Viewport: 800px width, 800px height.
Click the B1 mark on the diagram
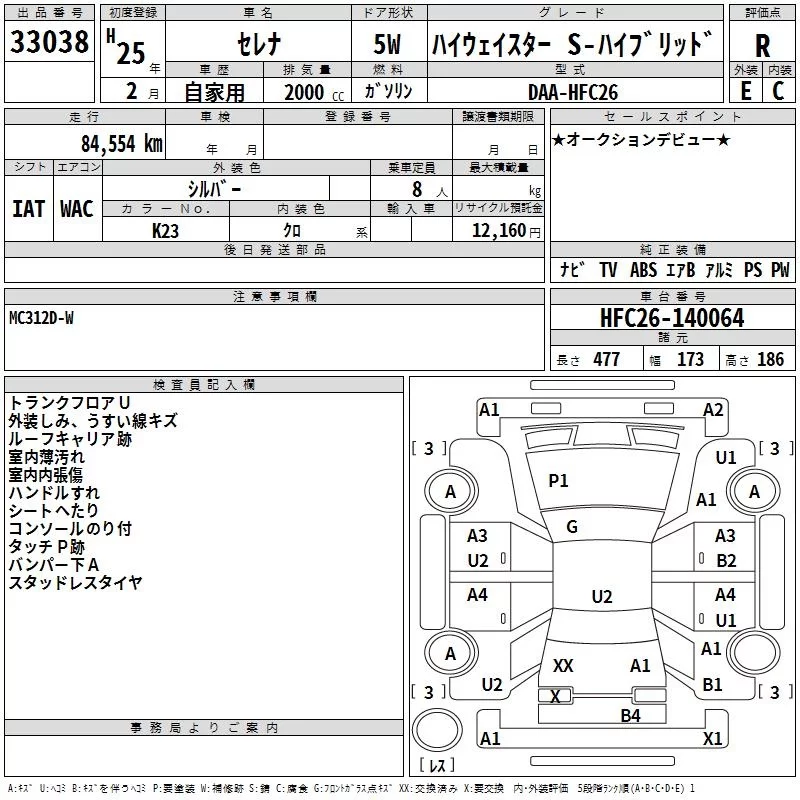[x=712, y=684]
